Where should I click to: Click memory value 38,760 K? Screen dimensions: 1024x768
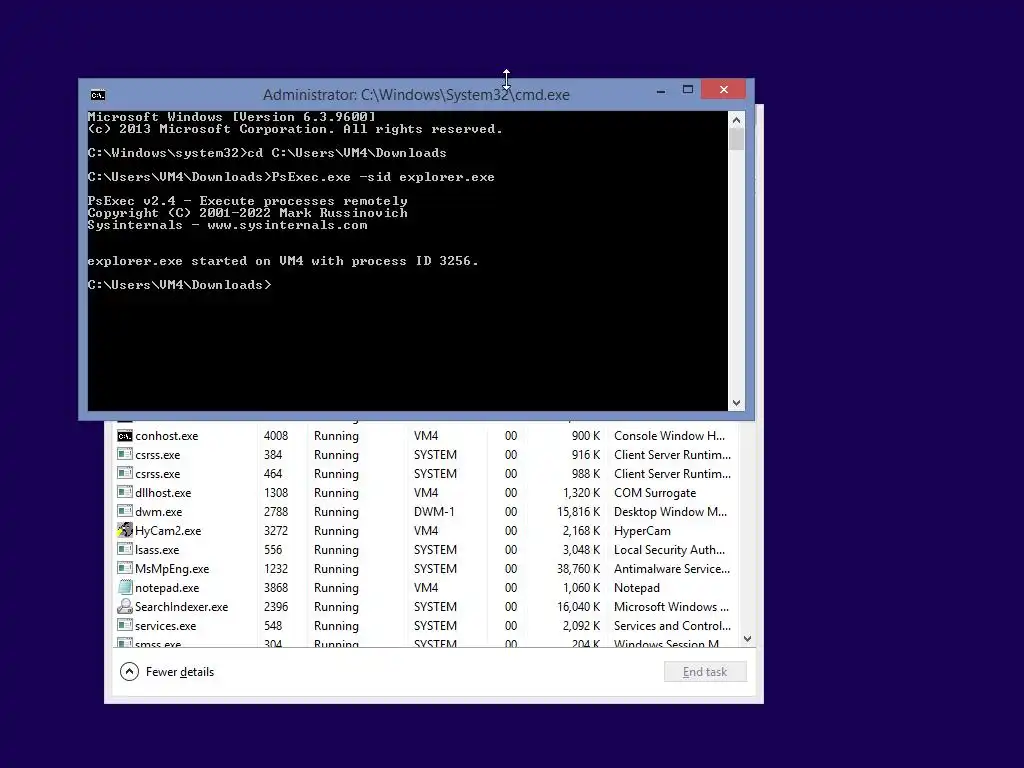pos(579,568)
